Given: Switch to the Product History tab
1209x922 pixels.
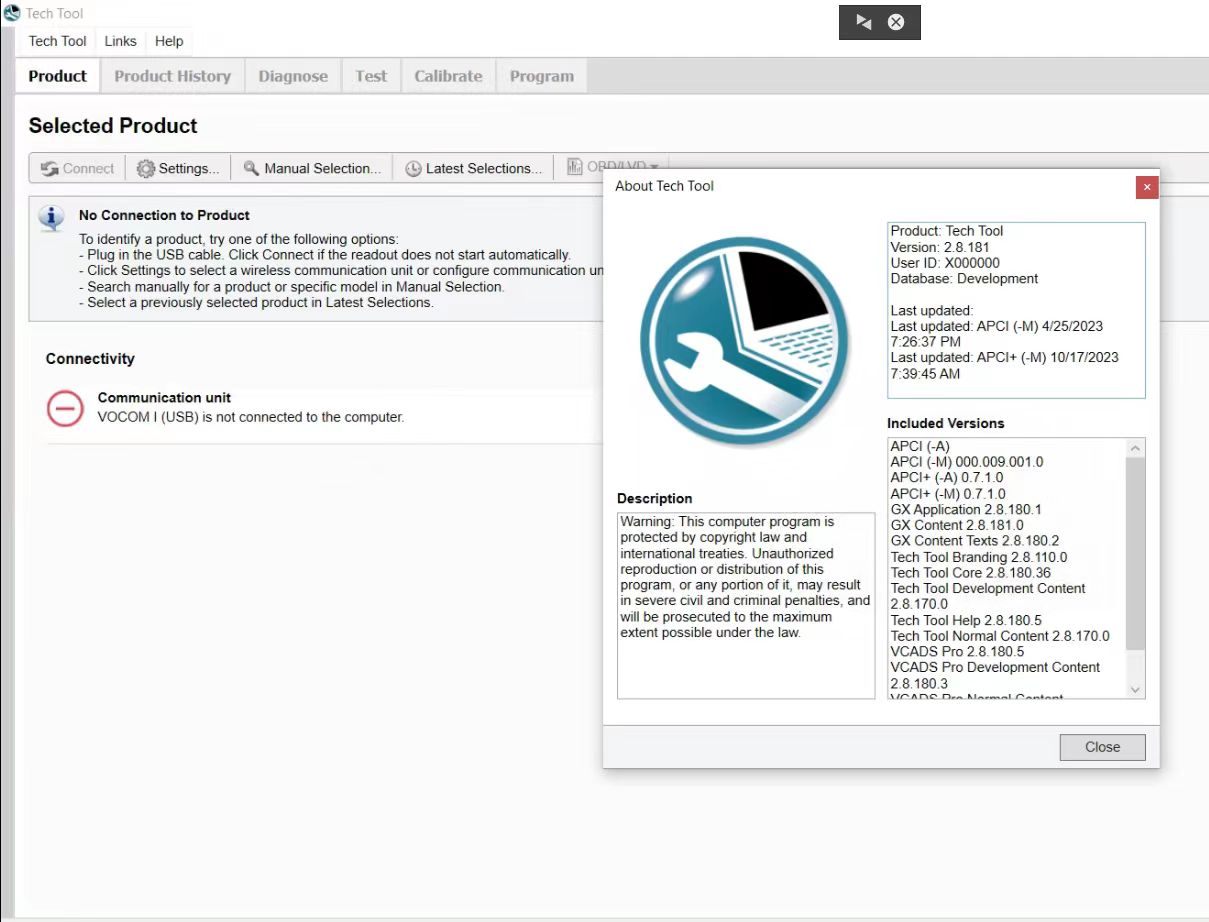Looking at the screenshot, I should pyautogui.click(x=172, y=76).
